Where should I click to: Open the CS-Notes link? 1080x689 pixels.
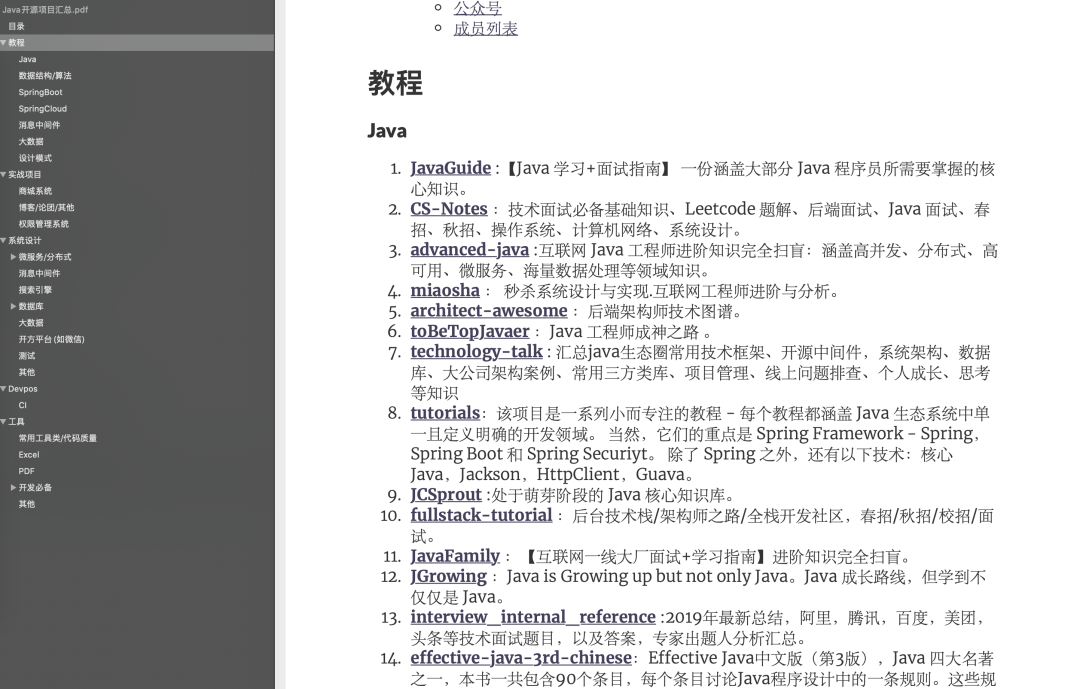click(x=449, y=209)
